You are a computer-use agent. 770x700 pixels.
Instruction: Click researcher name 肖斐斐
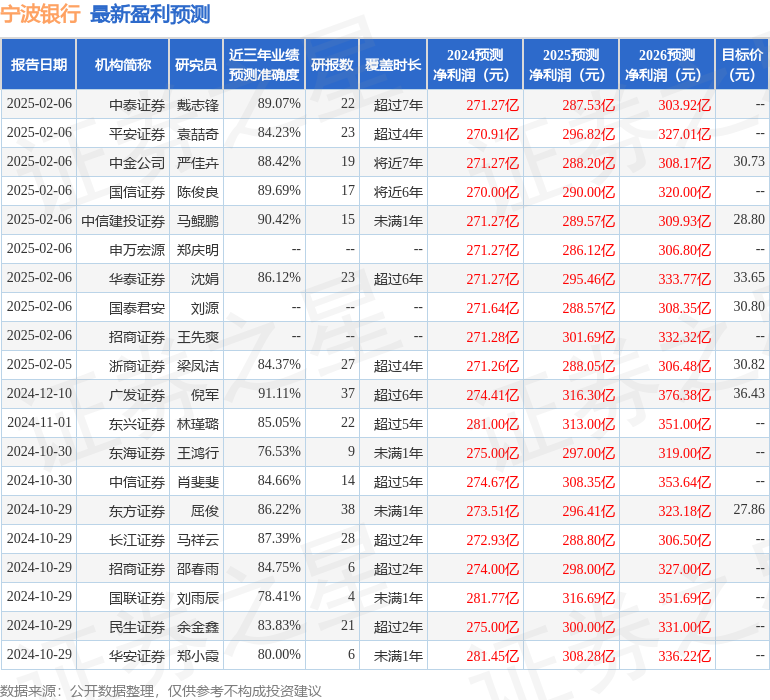click(x=198, y=482)
